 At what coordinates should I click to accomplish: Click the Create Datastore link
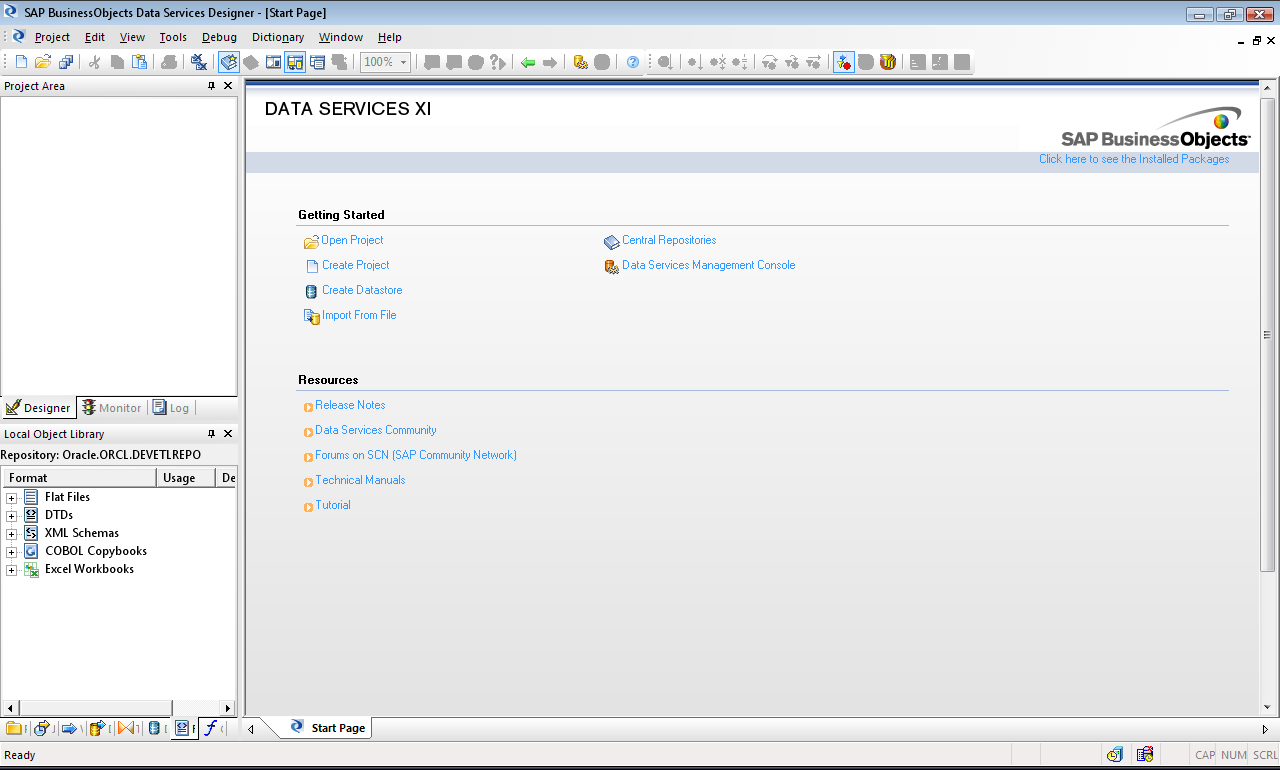click(x=362, y=290)
